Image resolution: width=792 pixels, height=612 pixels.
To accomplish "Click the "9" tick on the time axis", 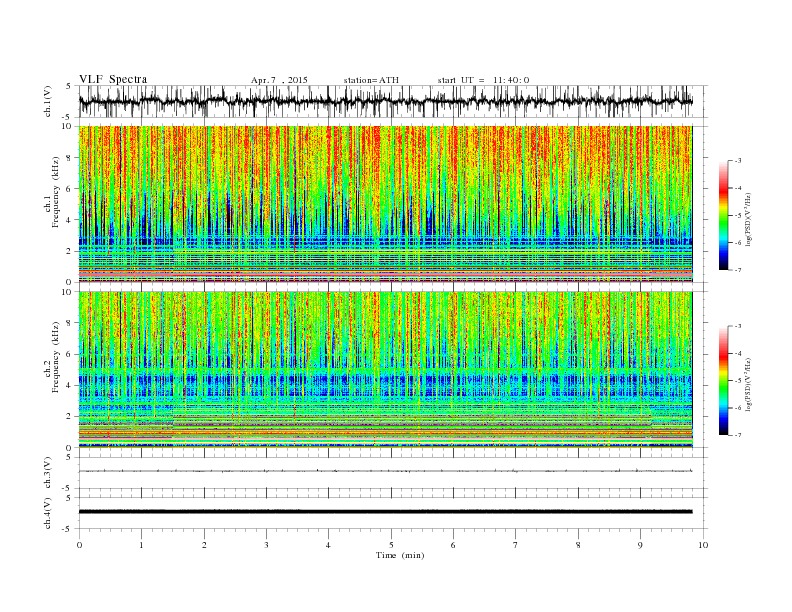I will tap(640, 545).
